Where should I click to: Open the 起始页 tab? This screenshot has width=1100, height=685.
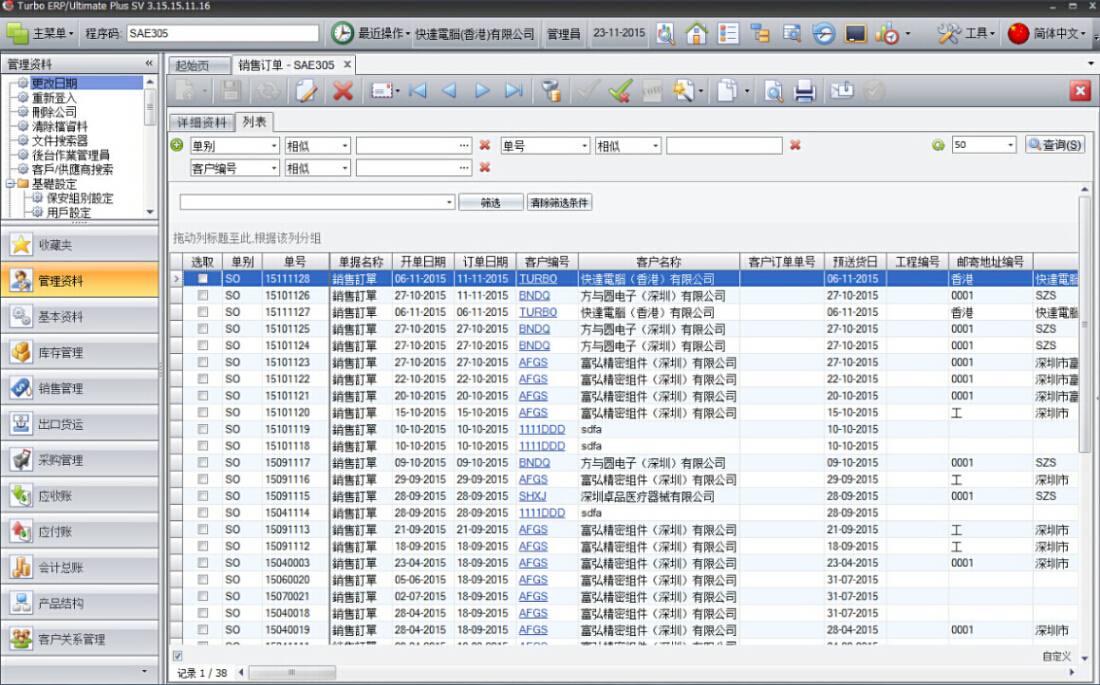tap(193, 65)
